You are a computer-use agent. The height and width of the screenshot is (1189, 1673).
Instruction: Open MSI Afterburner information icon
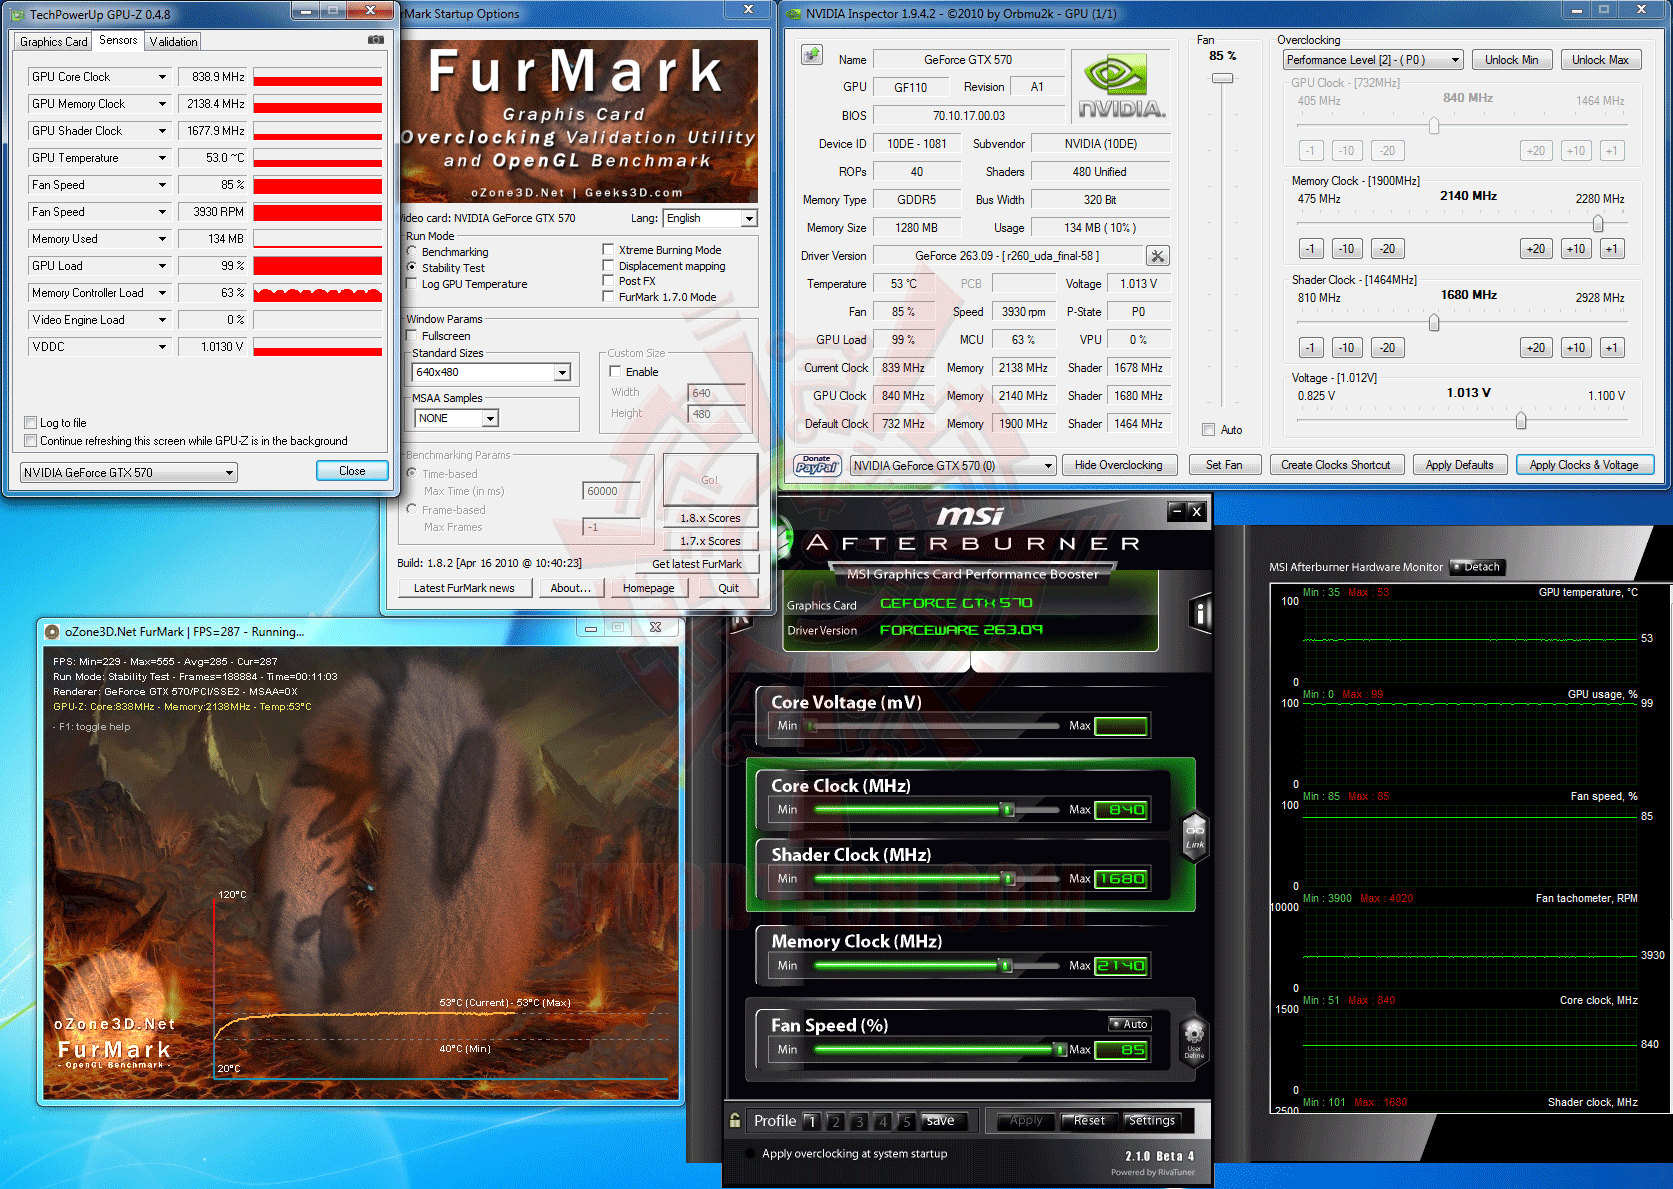(1201, 613)
